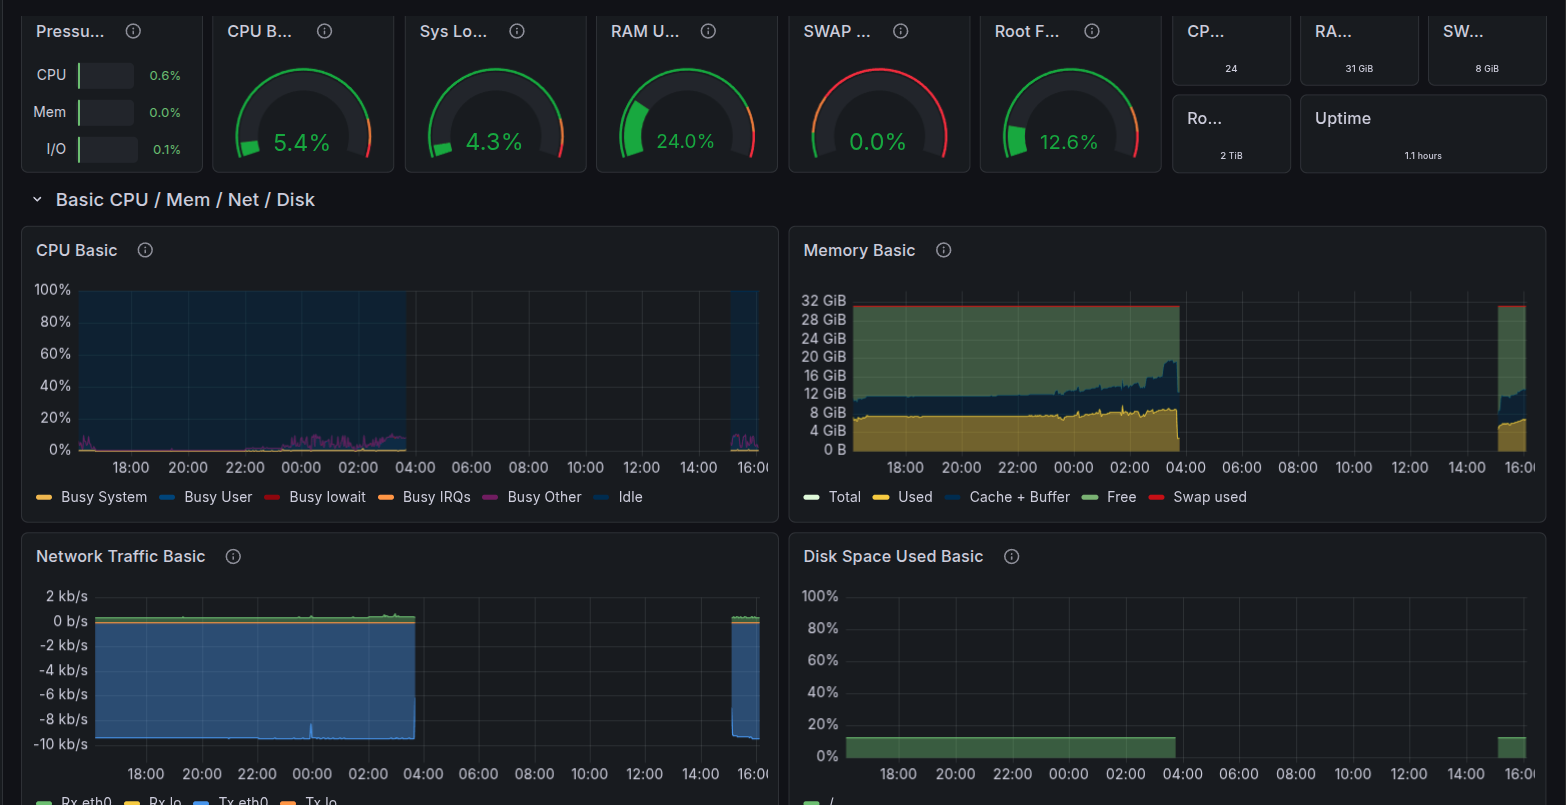Click the info icon beside the Pressure panel title

pyautogui.click(x=133, y=31)
